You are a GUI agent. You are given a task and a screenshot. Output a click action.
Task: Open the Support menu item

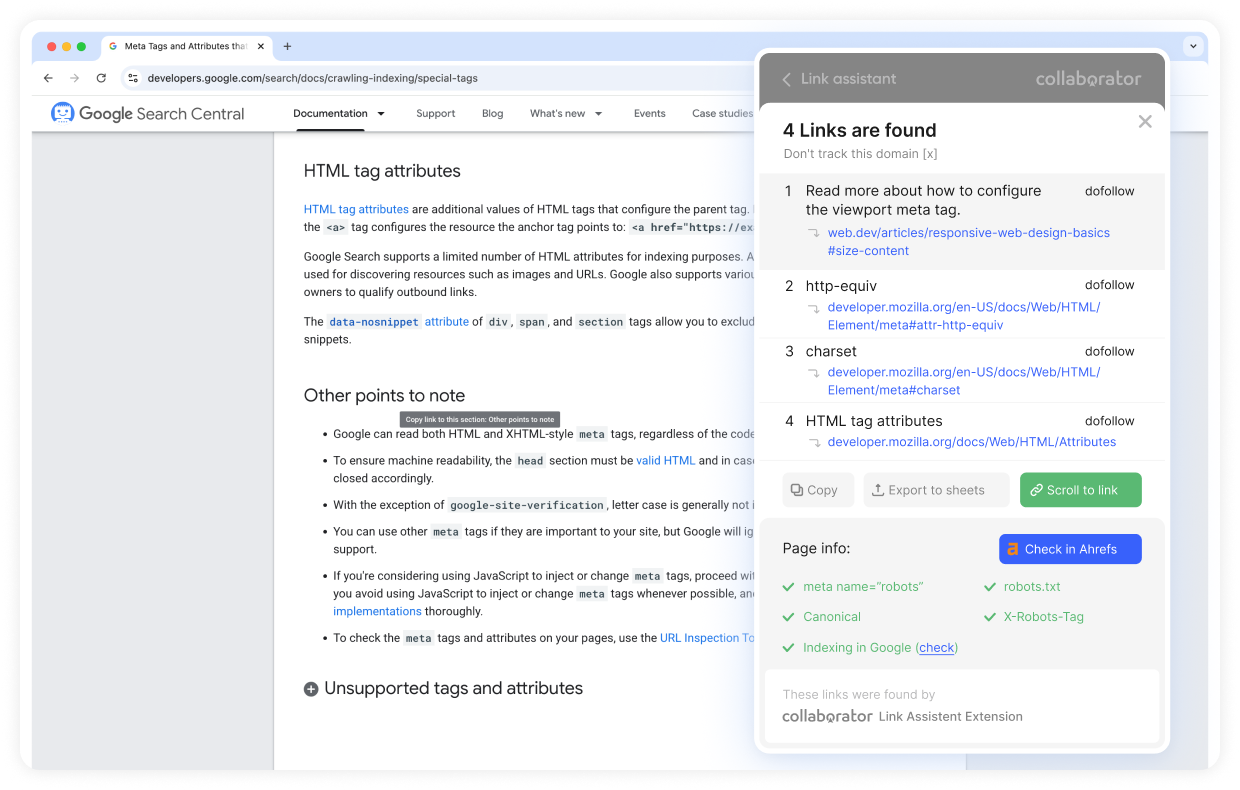coord(435,113)
